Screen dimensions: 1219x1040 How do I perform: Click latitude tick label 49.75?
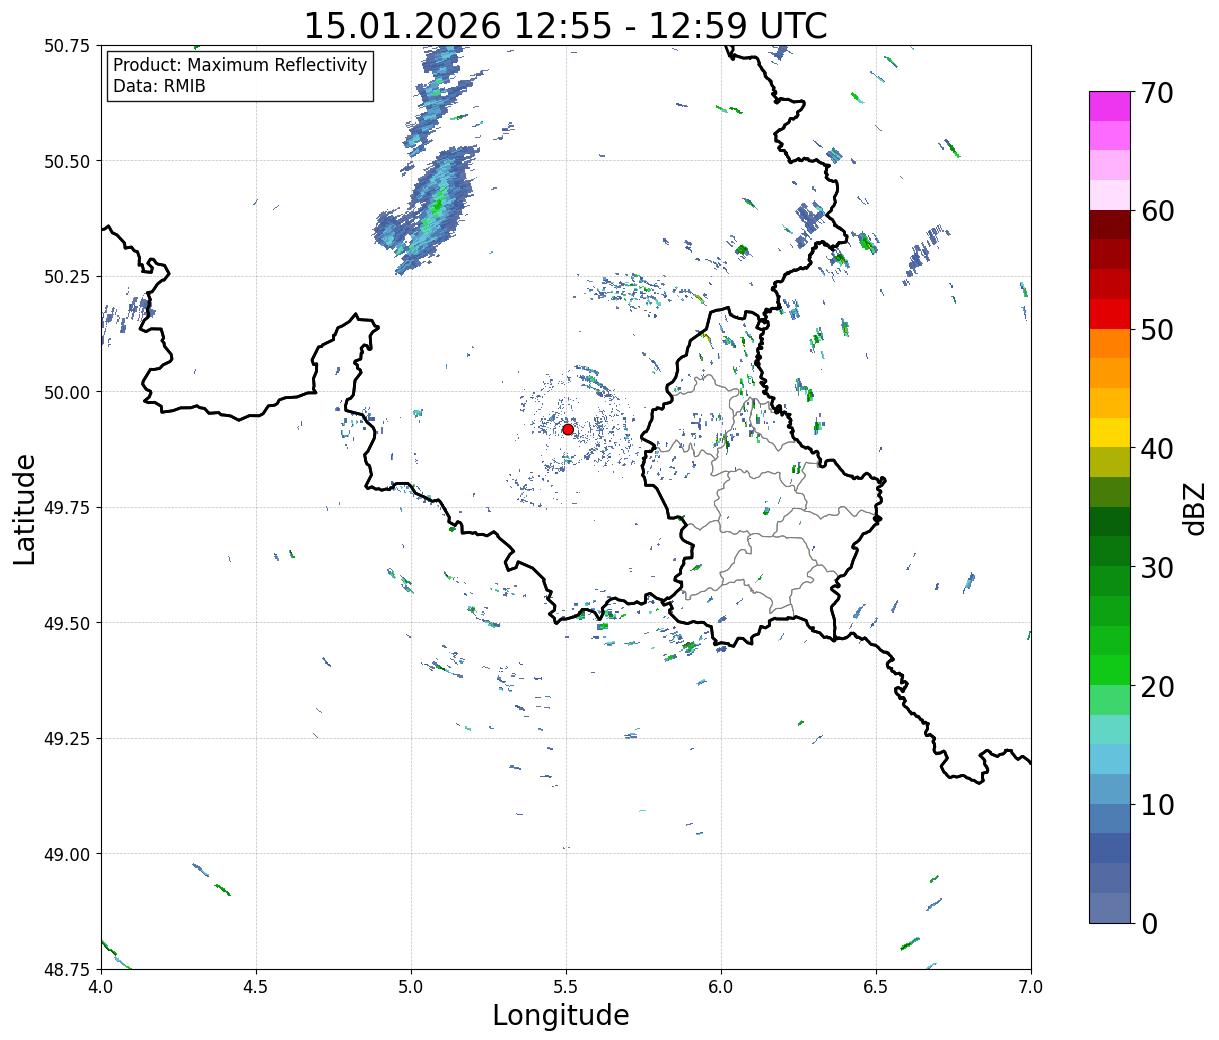click(66, 508)
